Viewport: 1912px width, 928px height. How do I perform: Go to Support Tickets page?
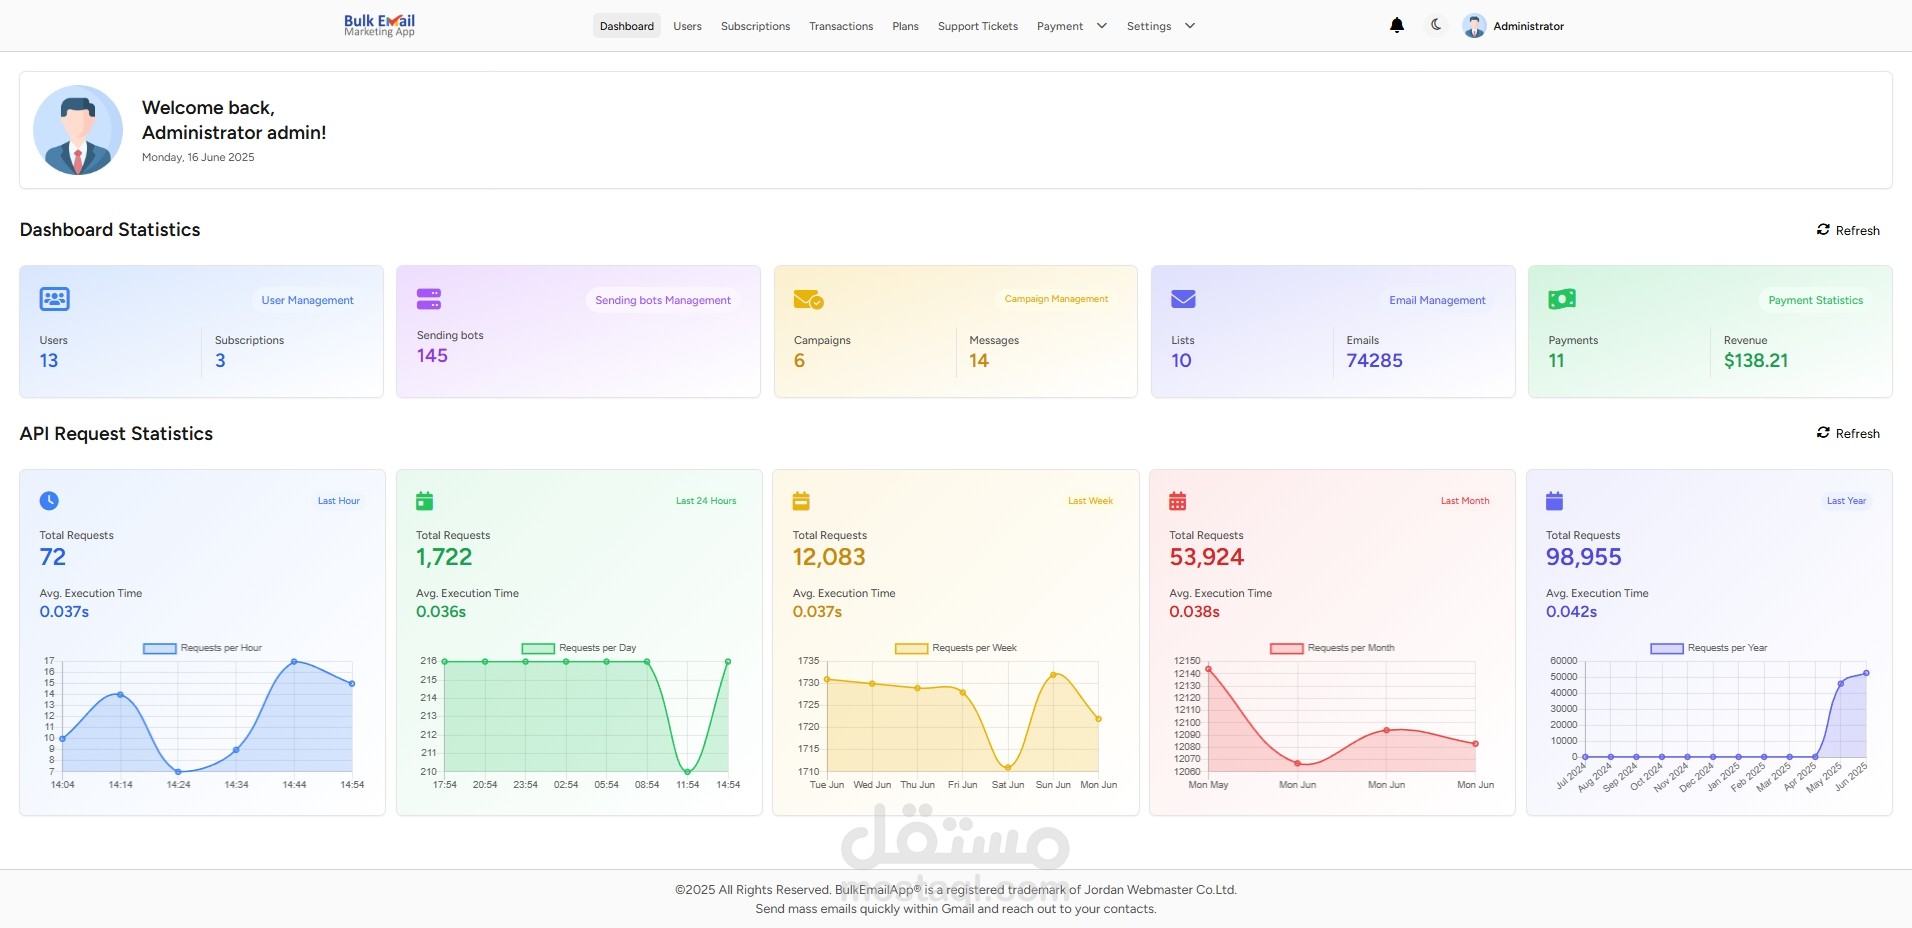point(977,26)
